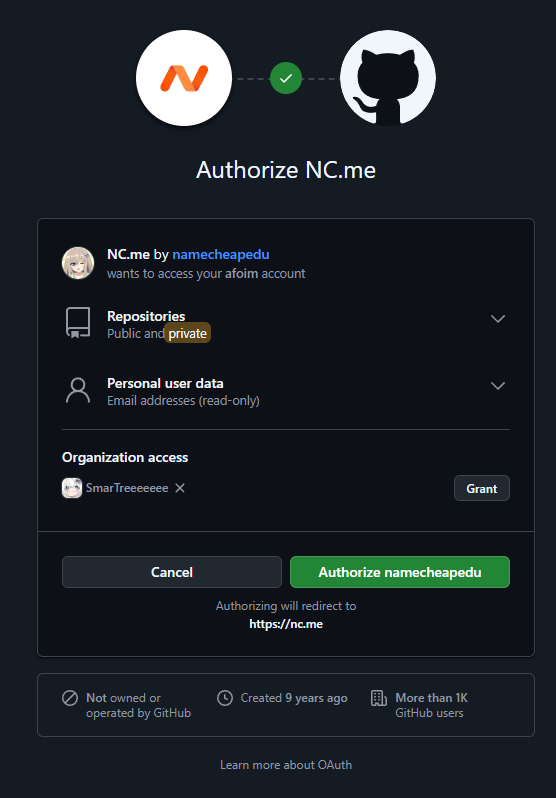Image resolution: width=556 pixels, height=798 pixels.
Task: Click the X beside SmarTreeeeeee
Action: click(180, 488)
